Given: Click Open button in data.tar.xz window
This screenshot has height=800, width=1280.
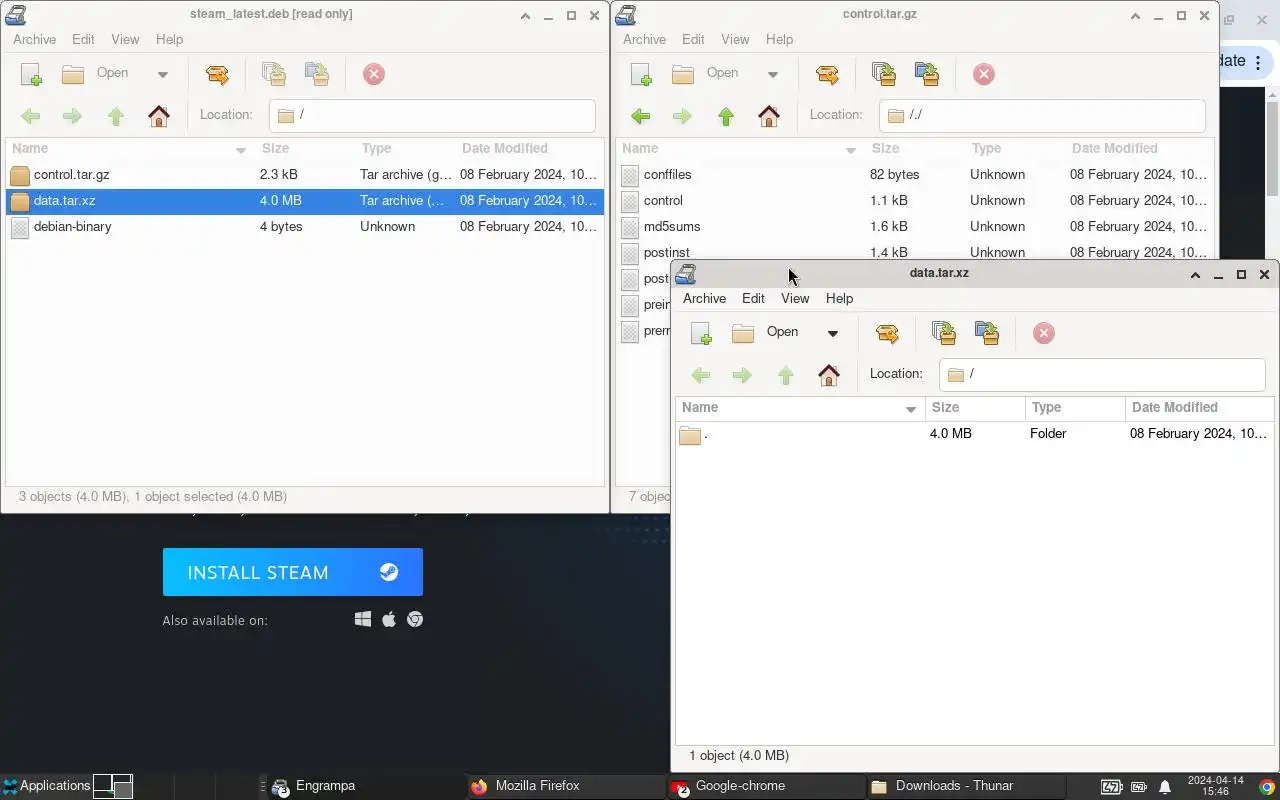Looking at the screenshot, I should [x=766, y=332].
